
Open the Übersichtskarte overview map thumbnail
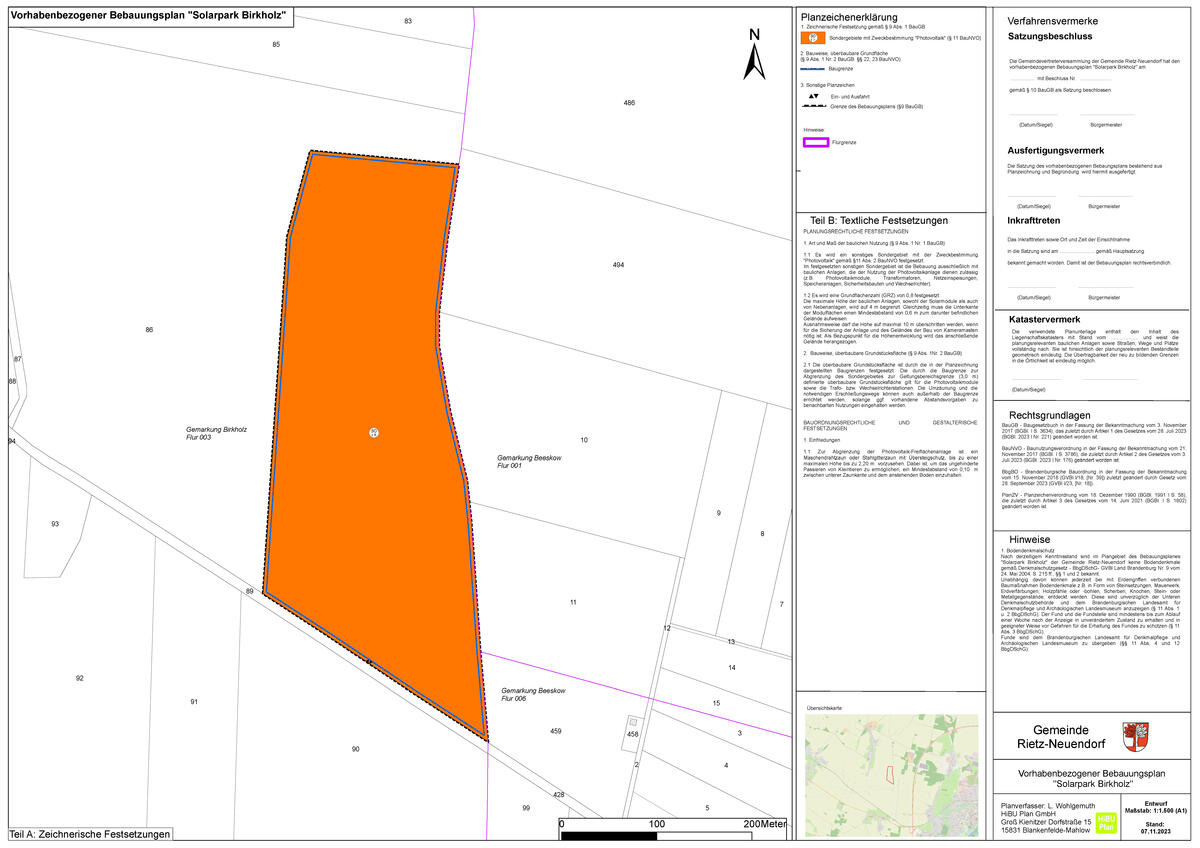coord(892,775)
